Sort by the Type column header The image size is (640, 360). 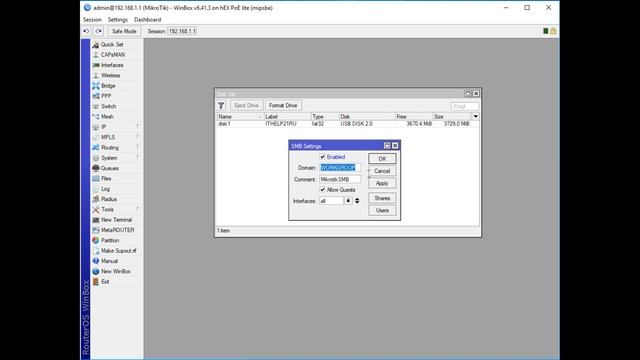point(324,117)
